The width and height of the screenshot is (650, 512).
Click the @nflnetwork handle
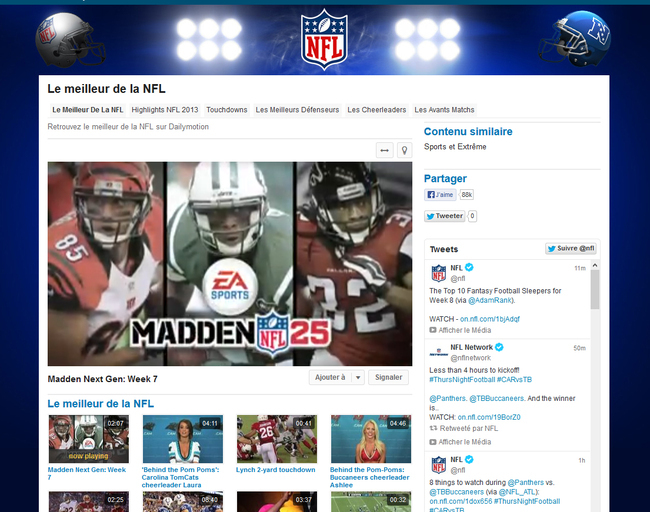click(x=471, y=358)
